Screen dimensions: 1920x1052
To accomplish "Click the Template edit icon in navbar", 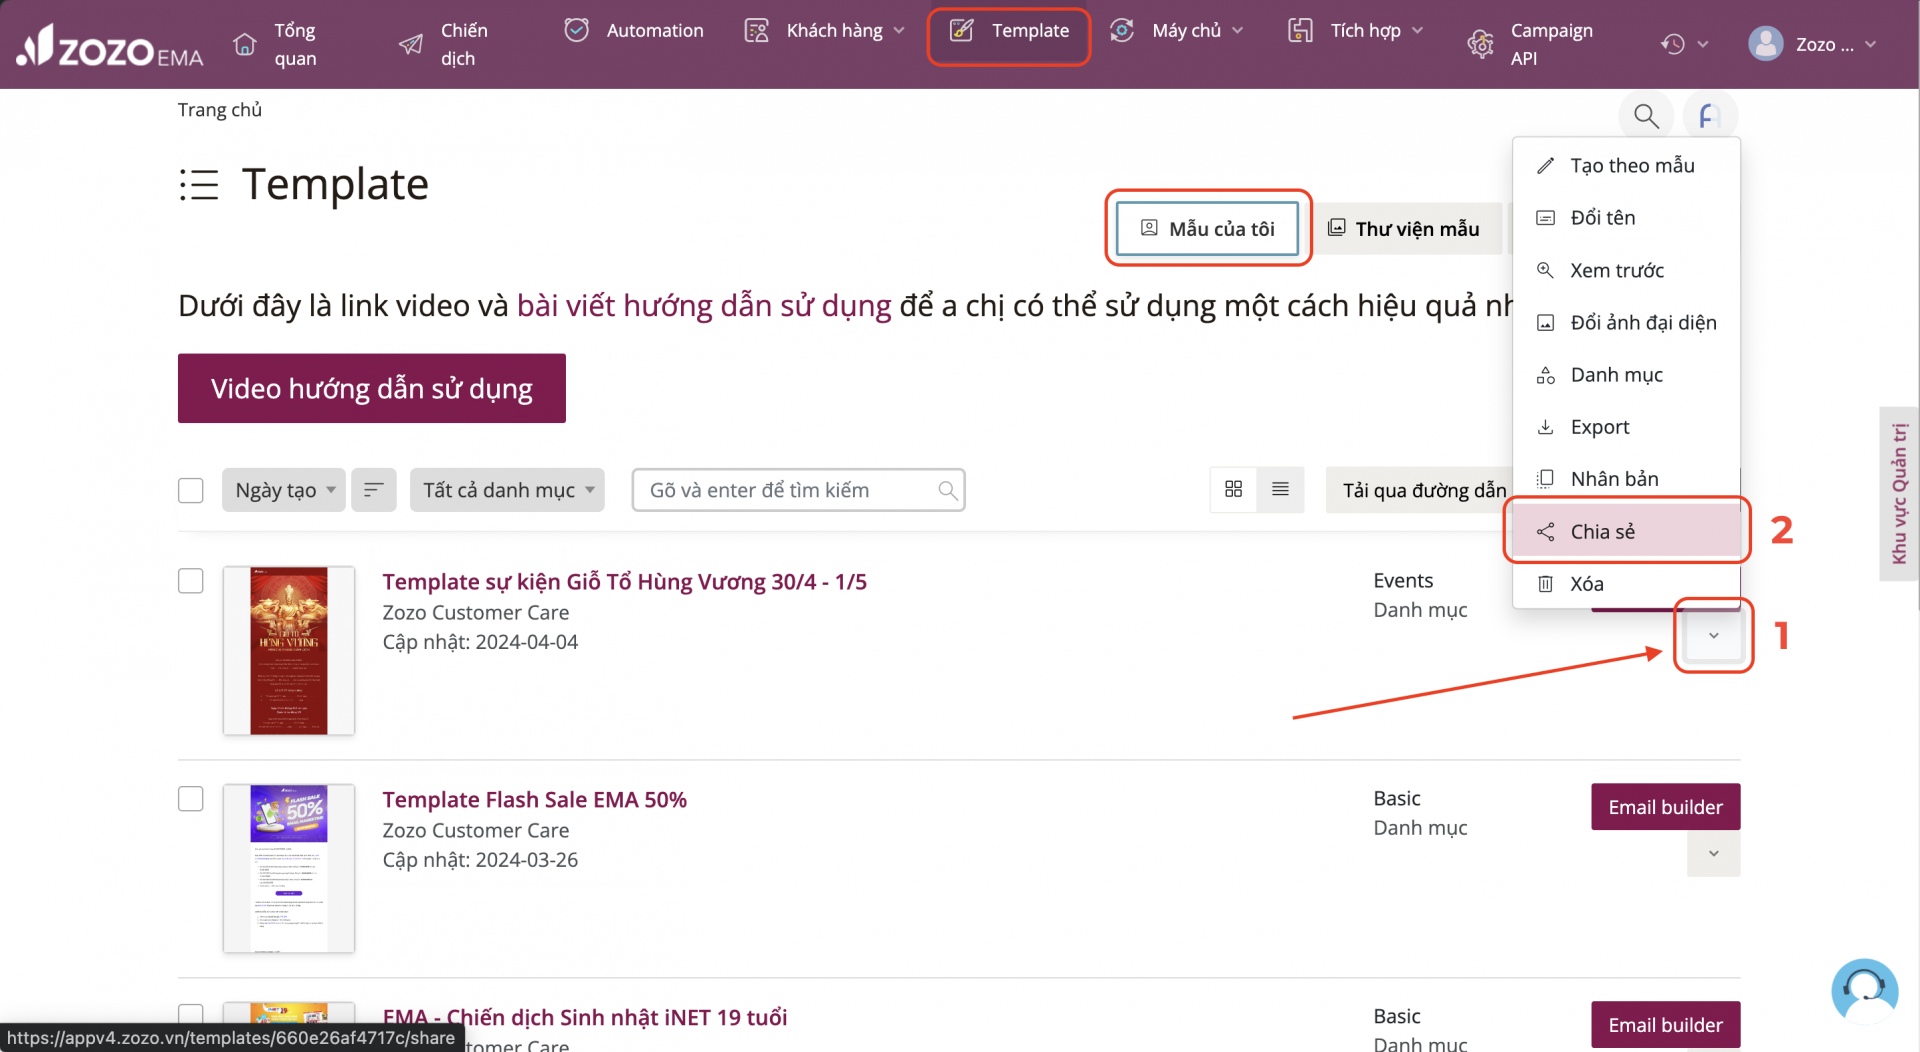I will pos(961,30).
